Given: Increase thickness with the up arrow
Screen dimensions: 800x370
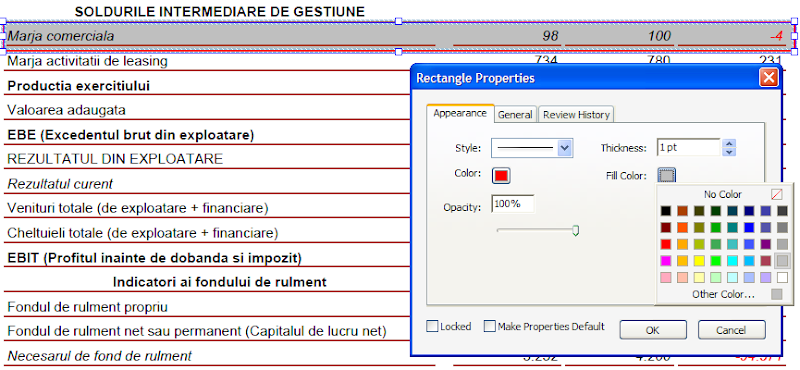Looking at the screenshot, I should [730, 144].
